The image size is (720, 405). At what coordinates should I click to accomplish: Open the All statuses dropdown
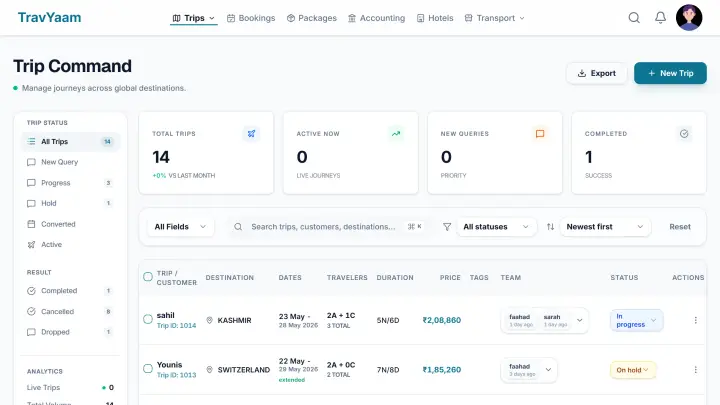click(x=496, y=227)
